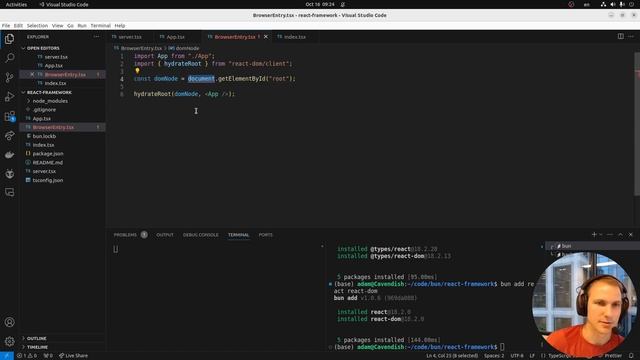This screenshot has height=360, width=640.
Task: Open package.json in file tree
Action: point(48,153)
